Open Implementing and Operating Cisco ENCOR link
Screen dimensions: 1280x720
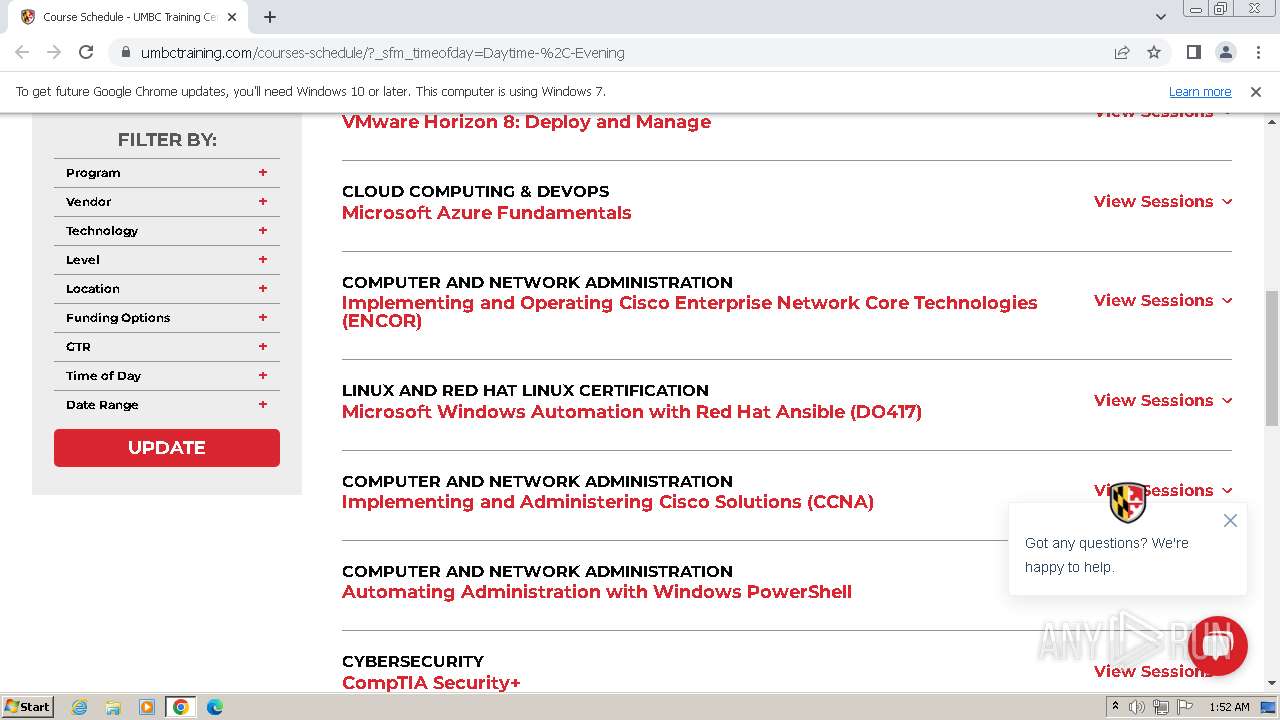click(690, 312)
